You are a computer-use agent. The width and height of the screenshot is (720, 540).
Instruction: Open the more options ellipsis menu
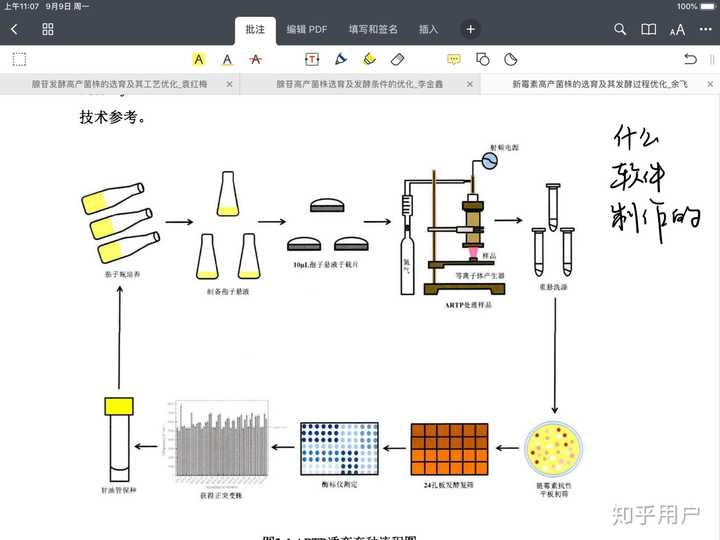point(705,29)
